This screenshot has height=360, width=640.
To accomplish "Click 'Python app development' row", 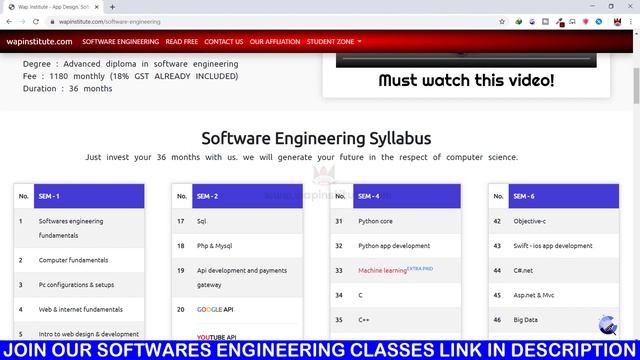I will click(x=396, y=246).
